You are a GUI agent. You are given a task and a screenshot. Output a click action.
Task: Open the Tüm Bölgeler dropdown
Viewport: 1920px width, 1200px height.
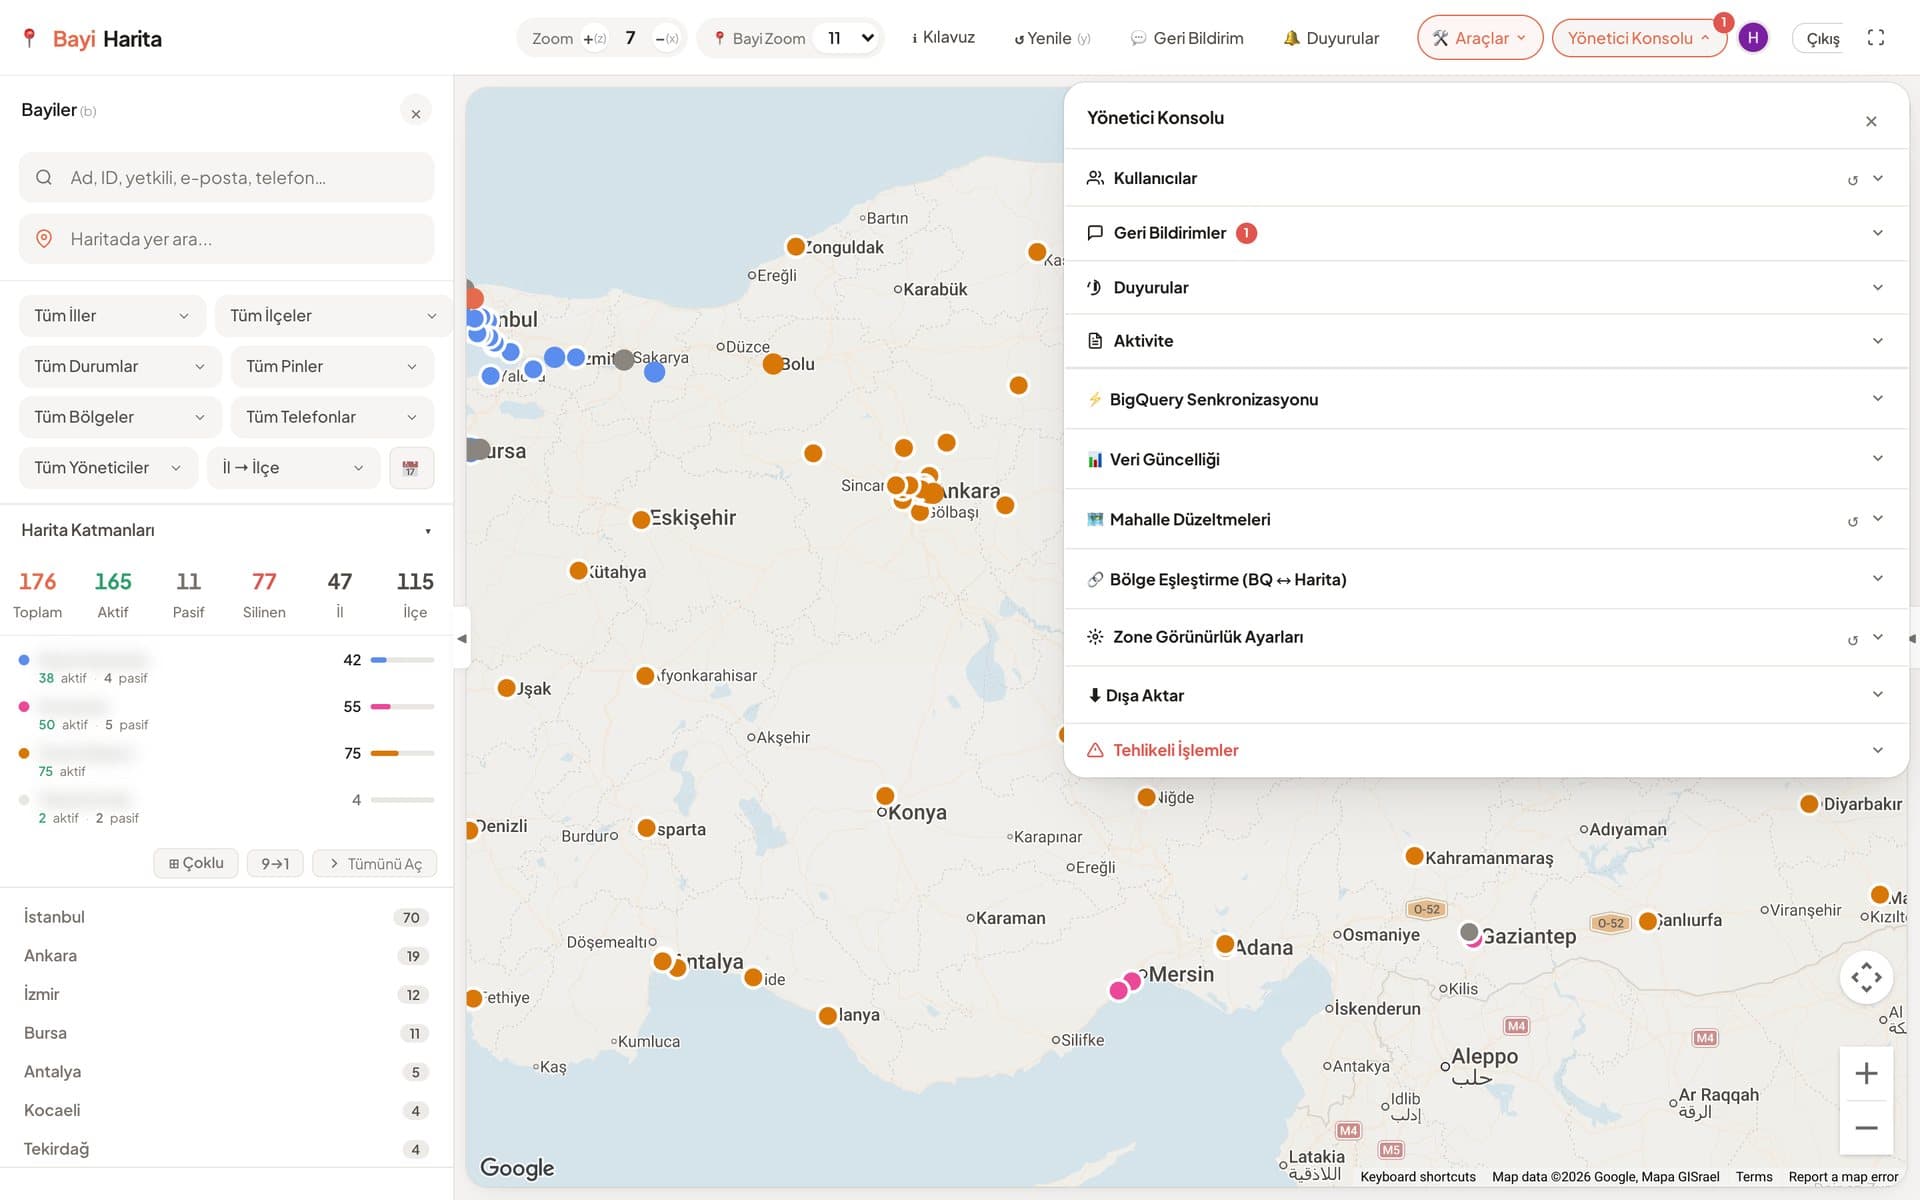[120, 418]
